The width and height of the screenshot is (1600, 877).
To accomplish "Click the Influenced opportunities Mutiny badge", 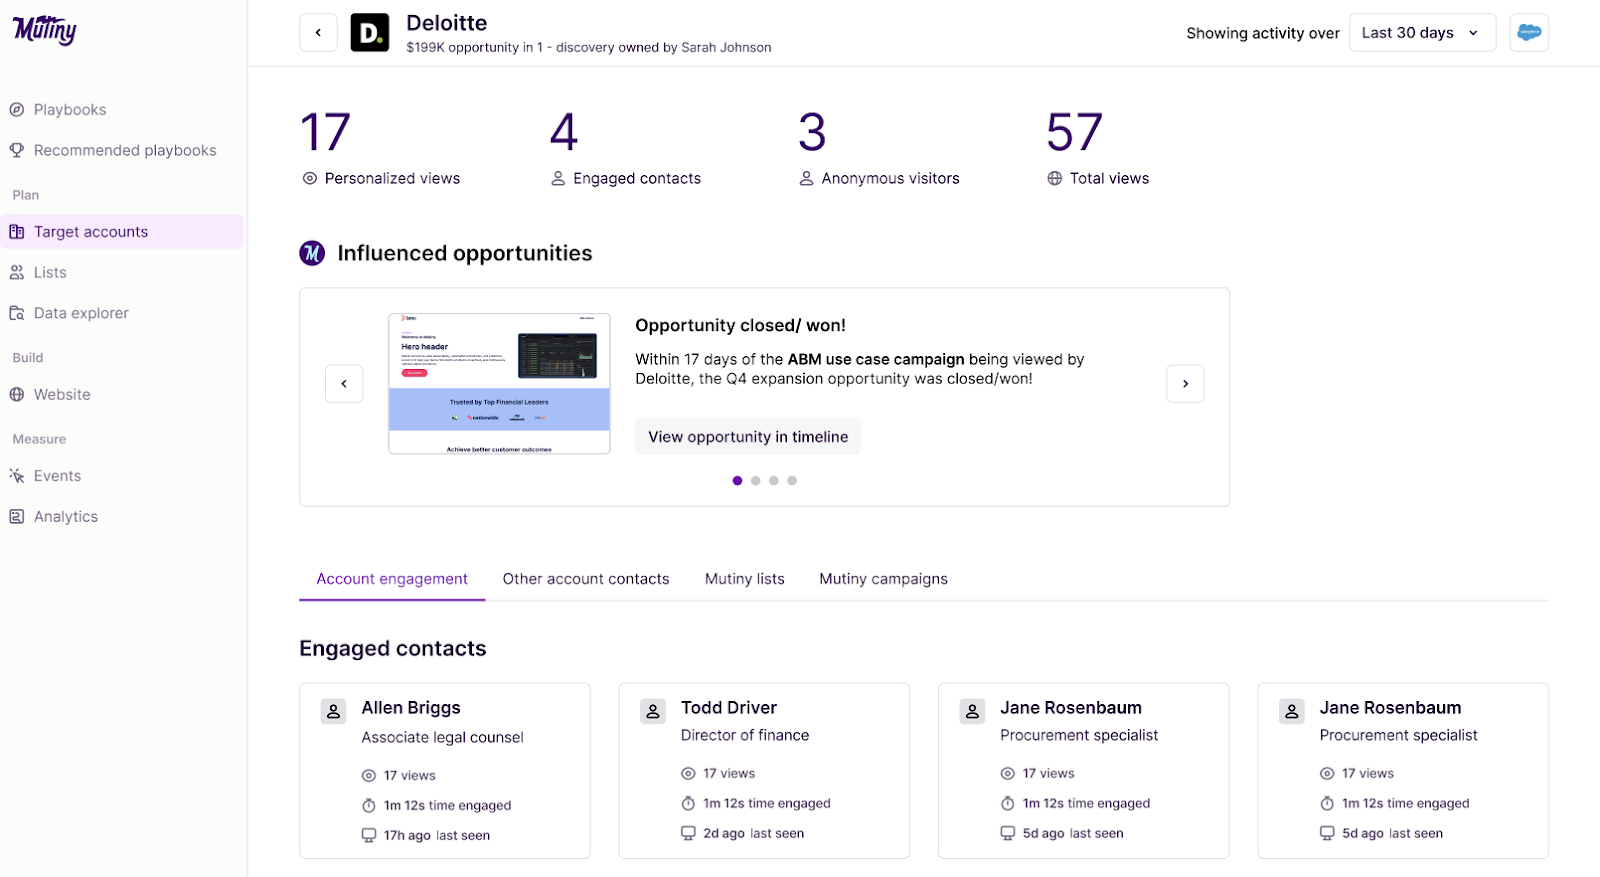I will pyautogui.click(x=313, y=253).
